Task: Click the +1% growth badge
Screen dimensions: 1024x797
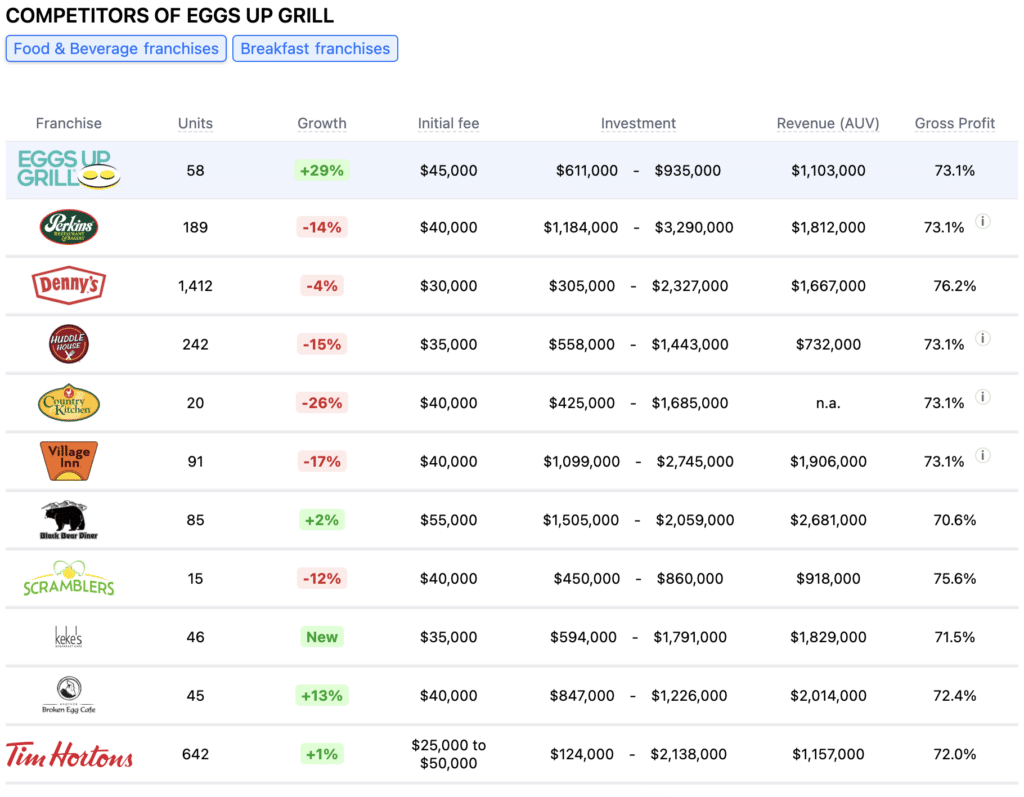Action: 322,755
